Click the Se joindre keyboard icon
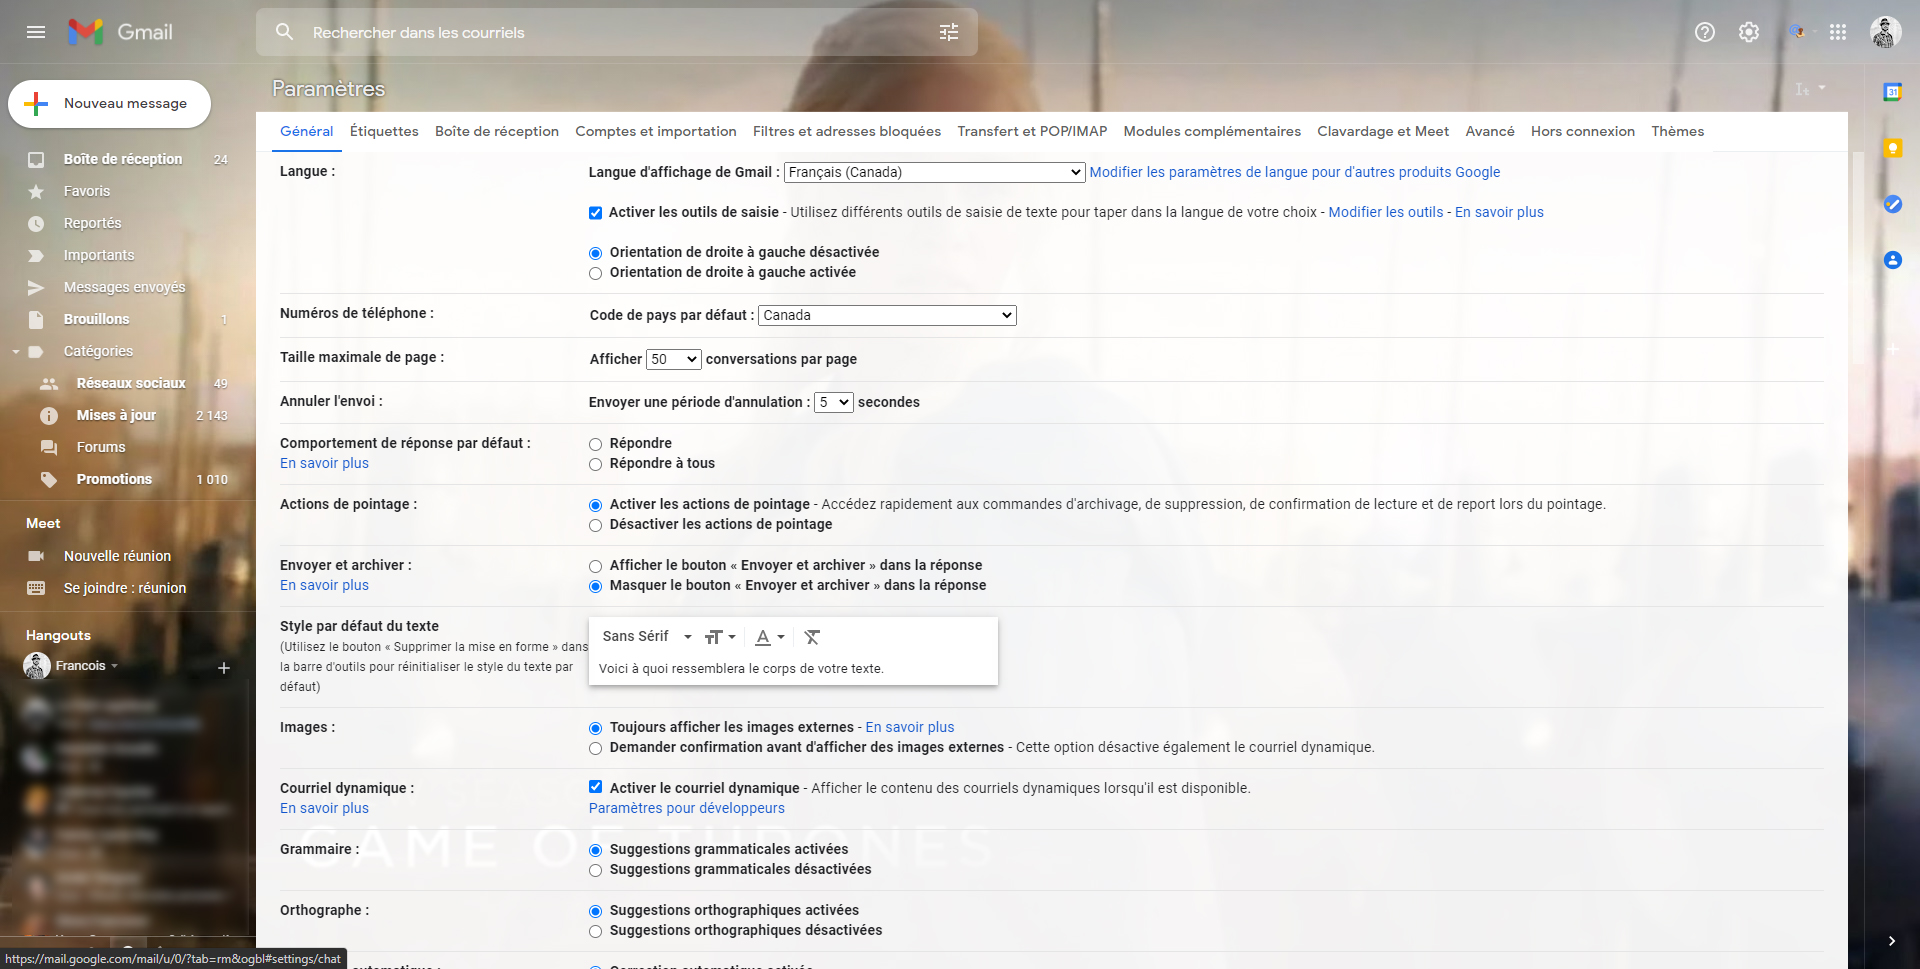 pyautogui.click(x=36, y=588)
